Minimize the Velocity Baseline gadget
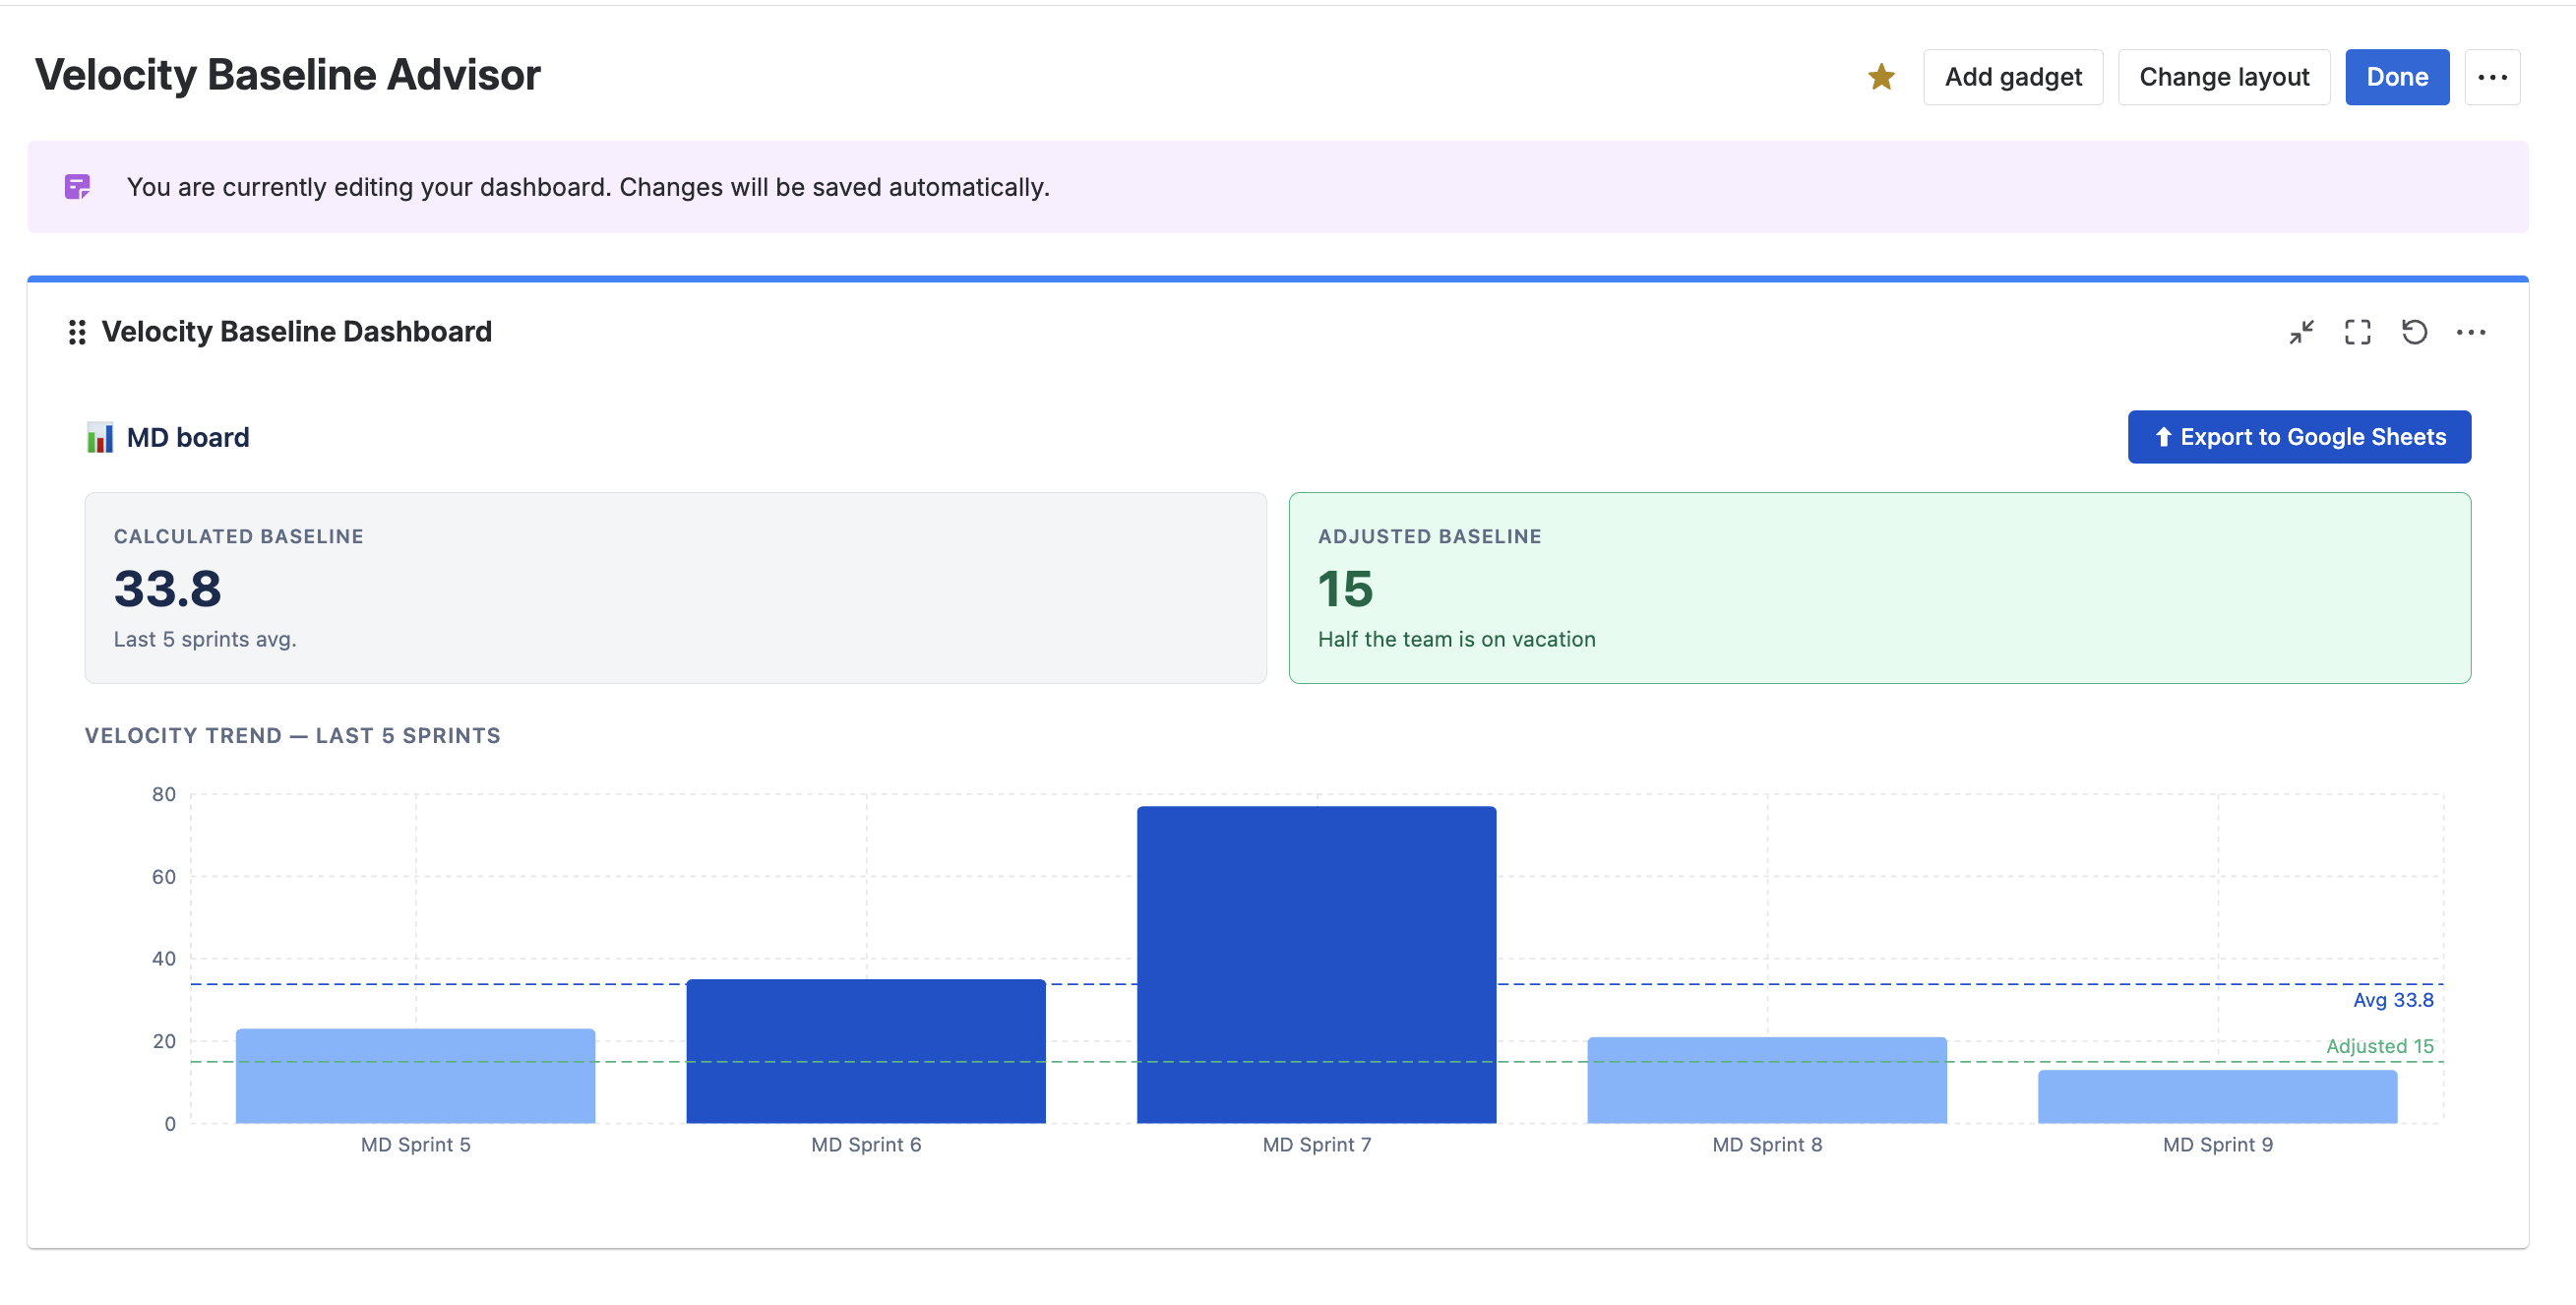Viewport: 2576px width, 1305px height. pyautogui.click(x=2302, y=332)
